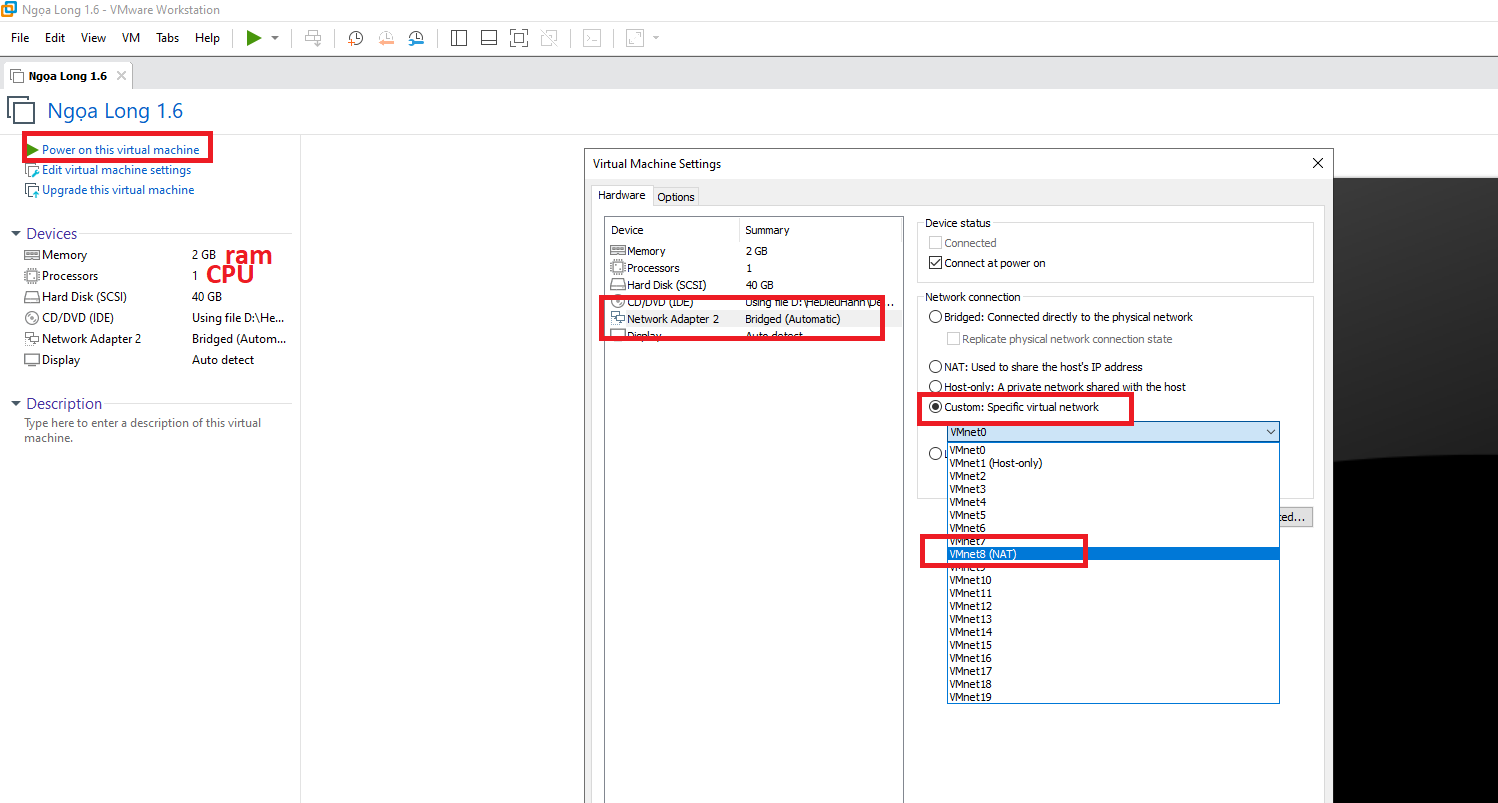Image resolution: width=1498 pixels, height=803 pixels.
Task: Click Power on this virtual machine link
Action: click(x=120, y=150)
